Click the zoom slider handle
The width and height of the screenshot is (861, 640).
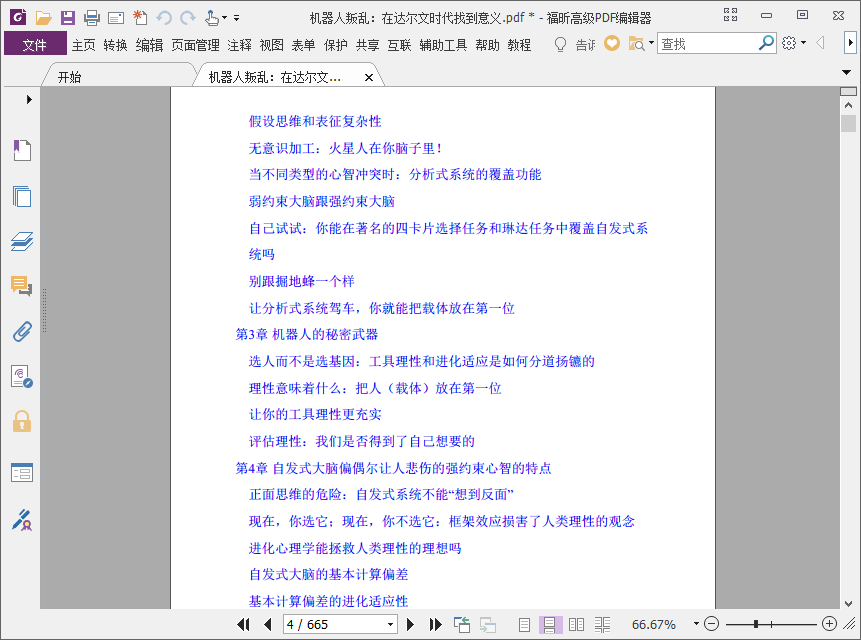756,624
